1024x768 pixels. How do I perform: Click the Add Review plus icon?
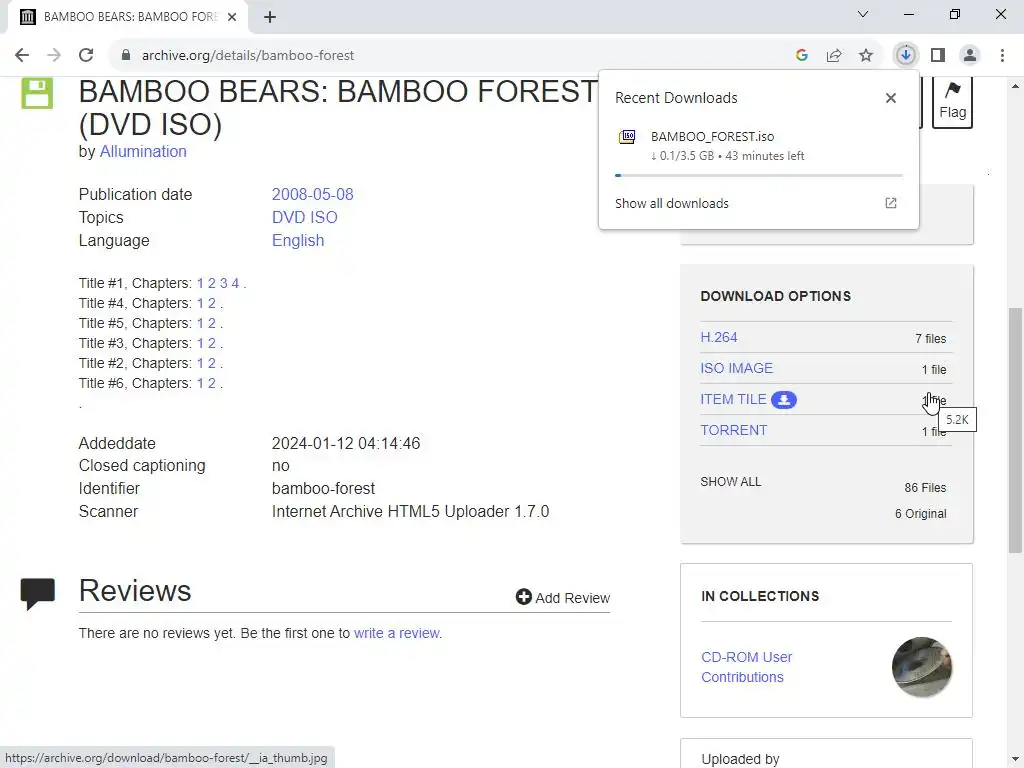(524, 597)
